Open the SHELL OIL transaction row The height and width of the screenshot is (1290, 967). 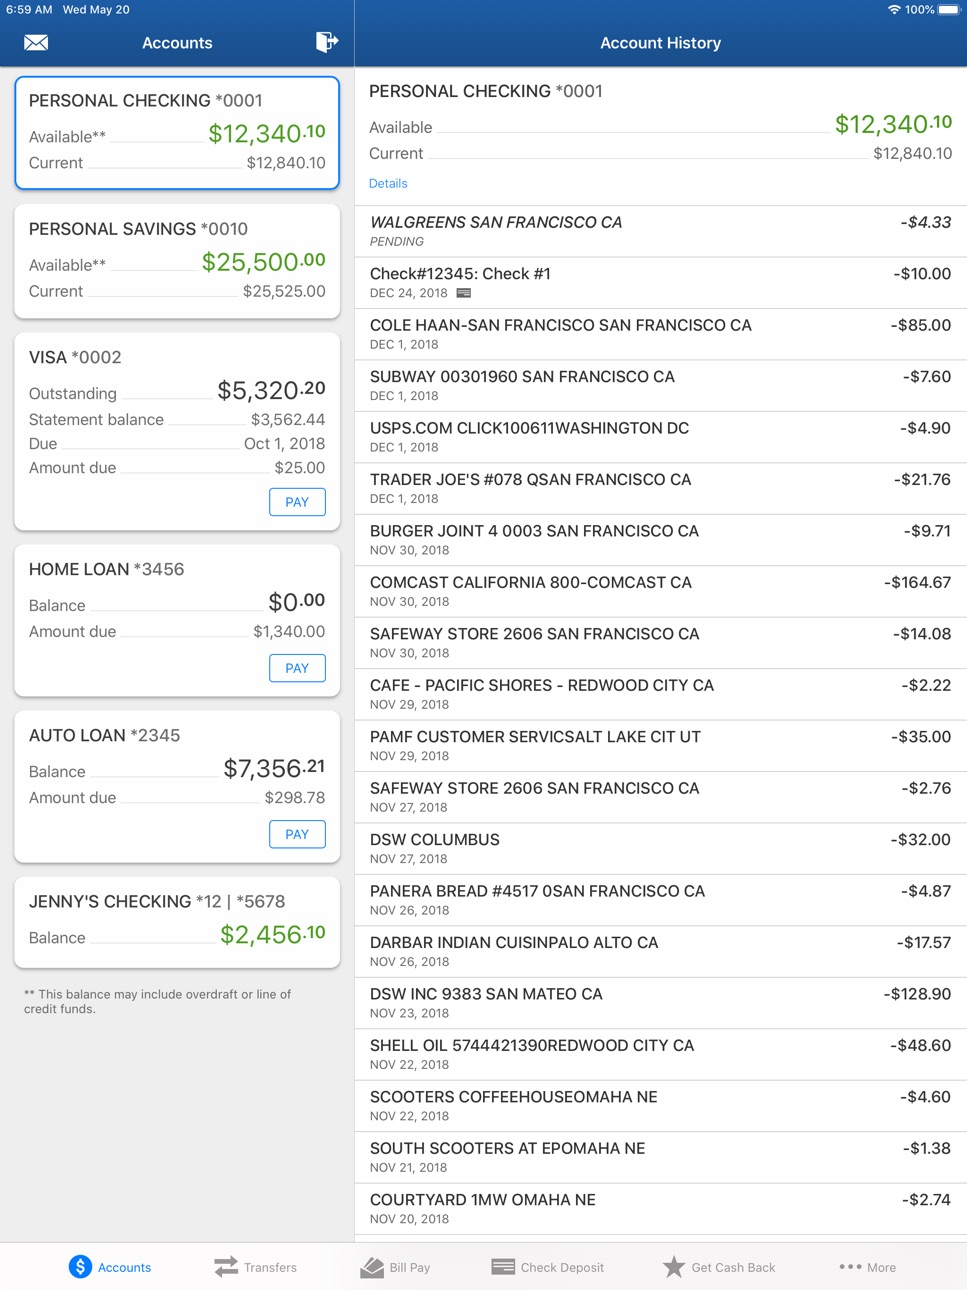coord(661,1054)
